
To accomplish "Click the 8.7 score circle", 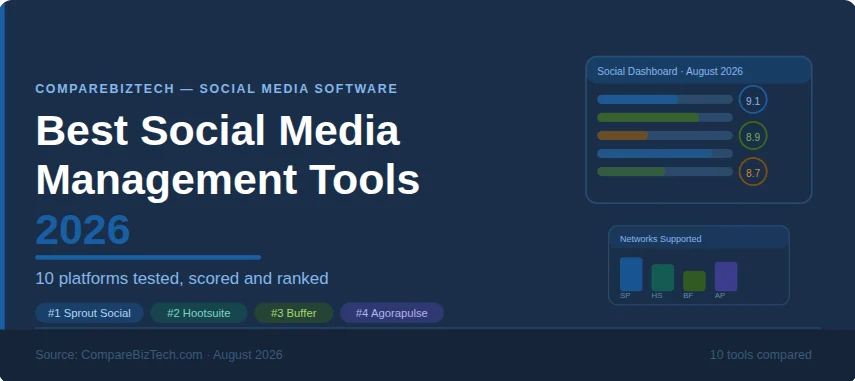I will 753,172.
